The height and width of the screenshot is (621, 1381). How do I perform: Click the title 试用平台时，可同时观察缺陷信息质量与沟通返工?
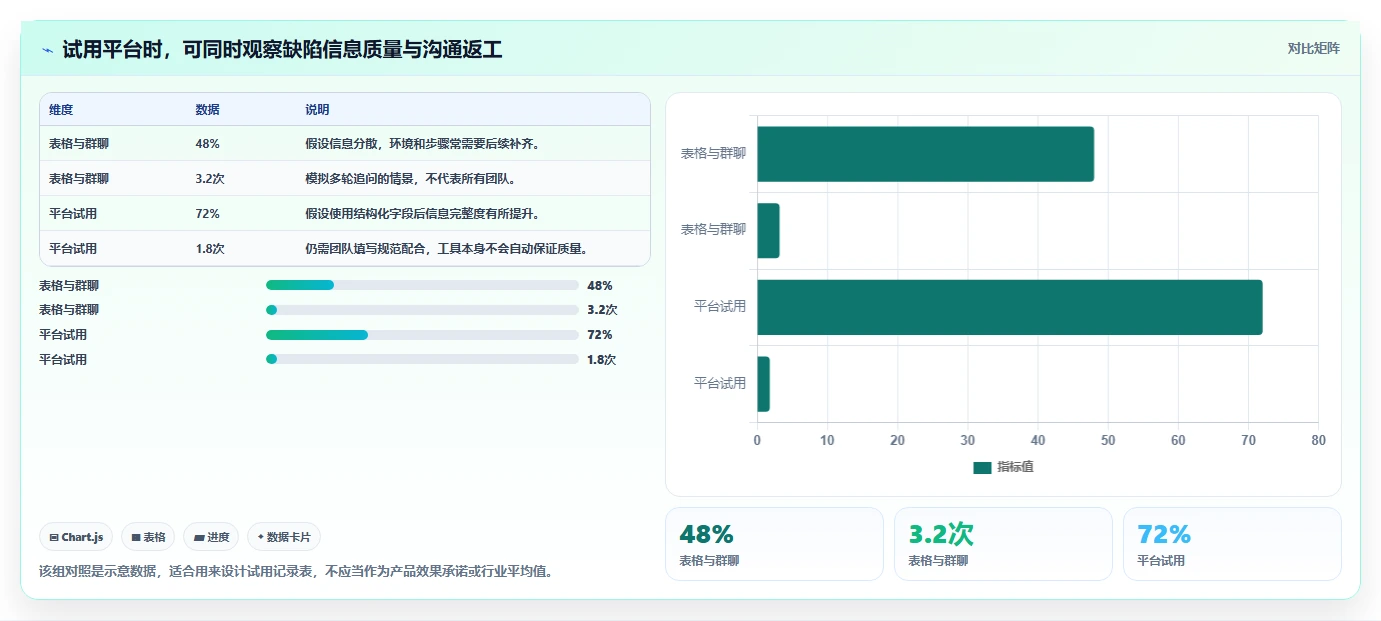282,50
